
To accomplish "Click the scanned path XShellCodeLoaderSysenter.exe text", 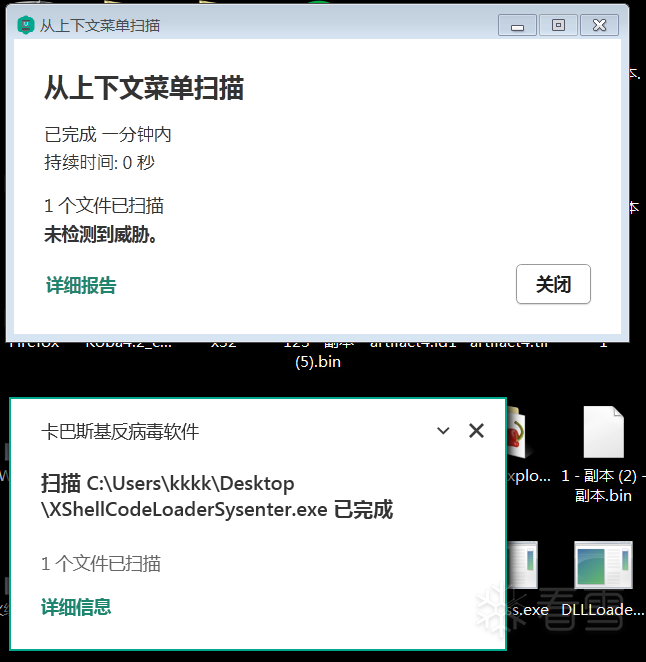I will [x=184, y=510].
